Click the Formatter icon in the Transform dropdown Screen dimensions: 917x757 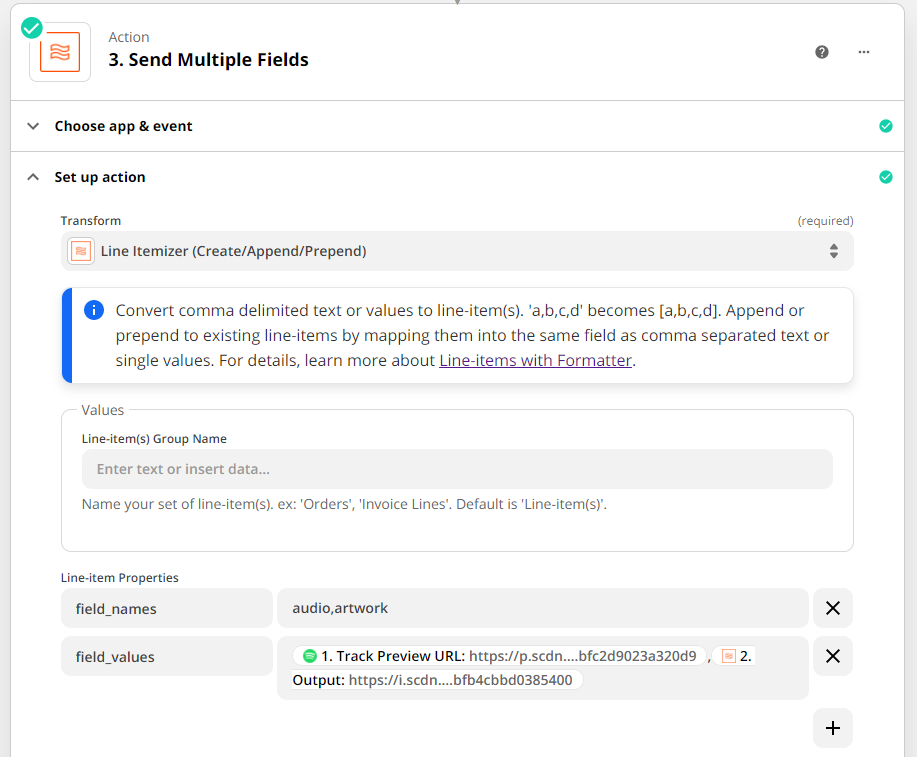pyautogui.click(x=81, y=251)
